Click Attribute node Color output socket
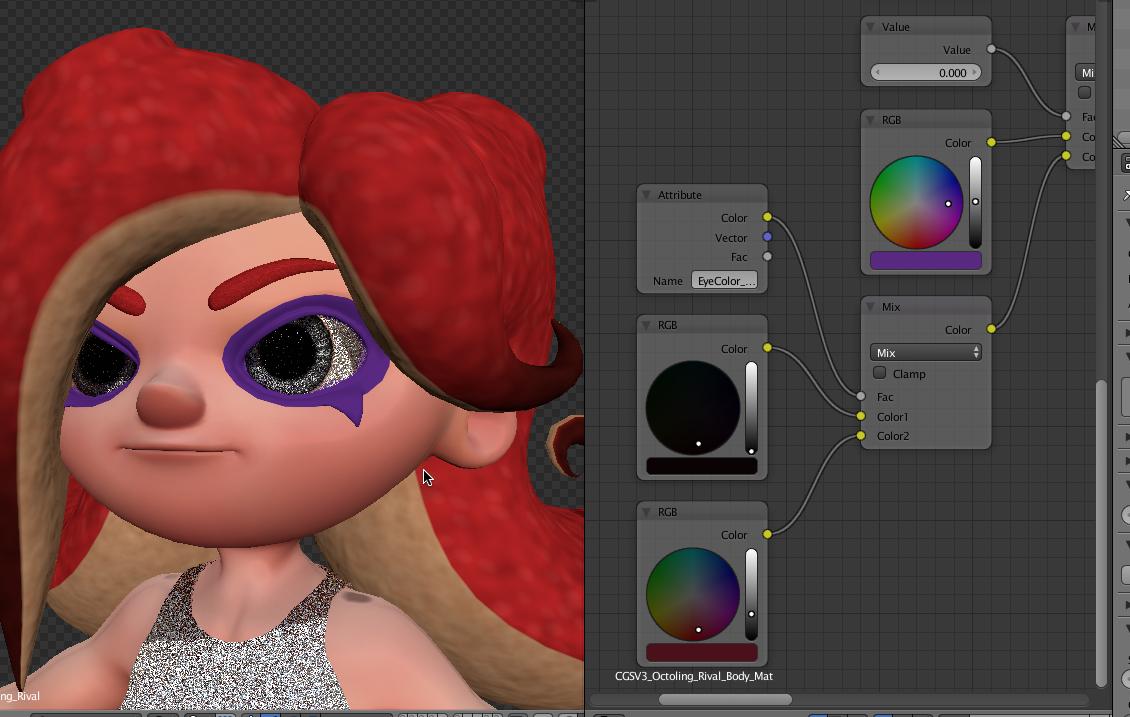 [x=768, y=217]
